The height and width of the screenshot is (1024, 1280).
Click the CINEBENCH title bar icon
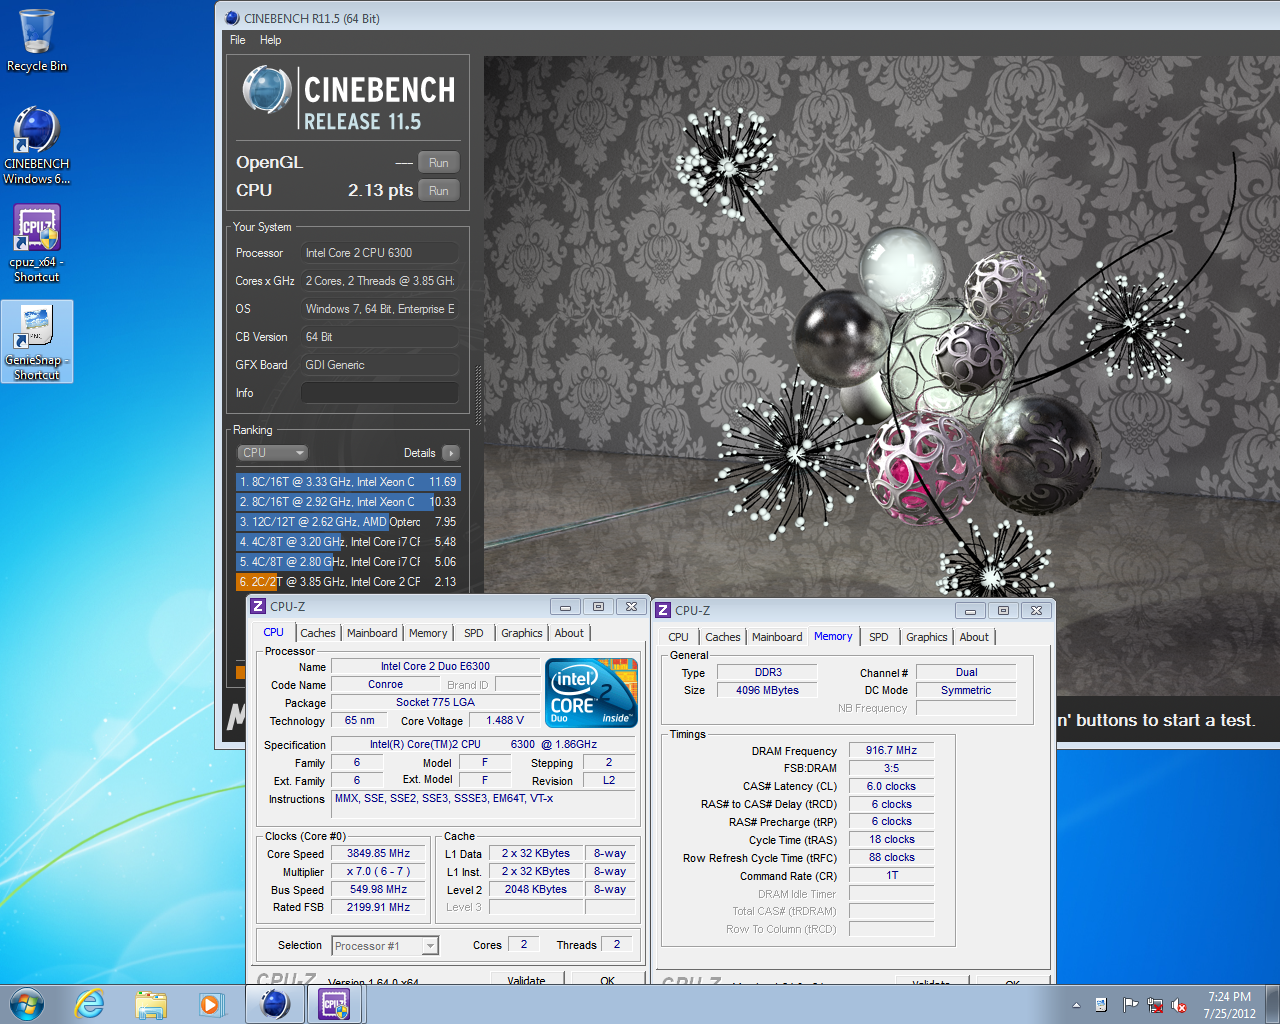232,18
